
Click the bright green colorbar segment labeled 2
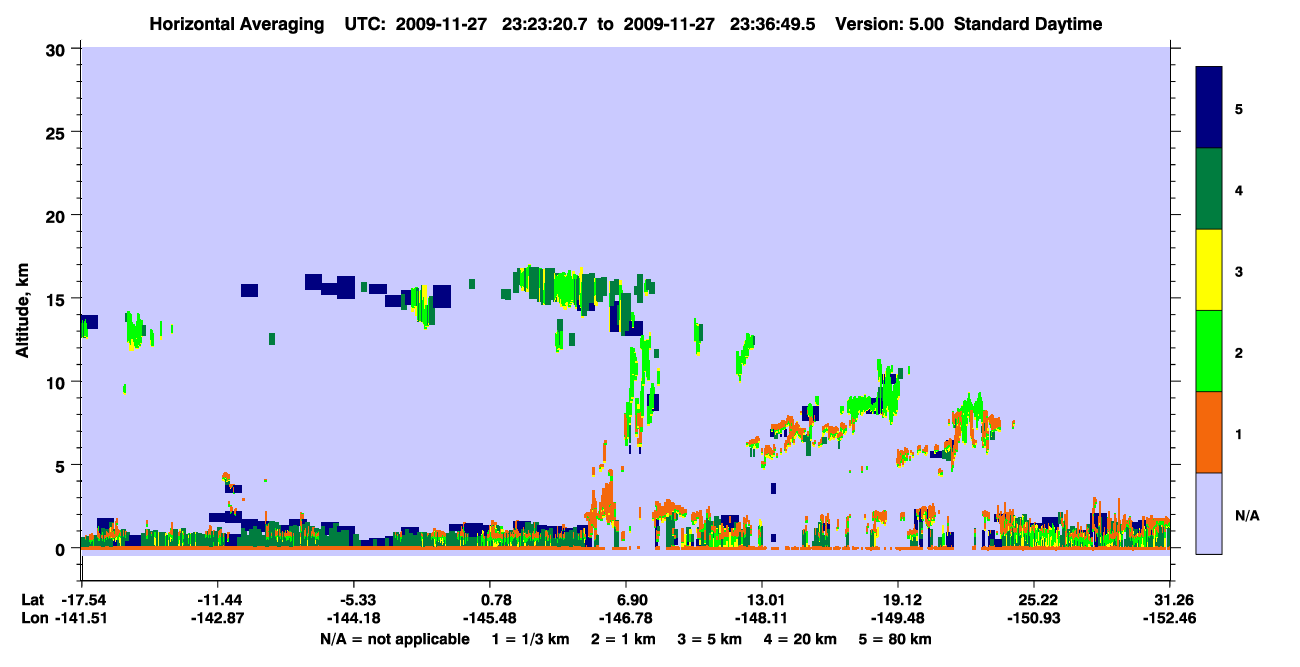[x=1209, y=351]
